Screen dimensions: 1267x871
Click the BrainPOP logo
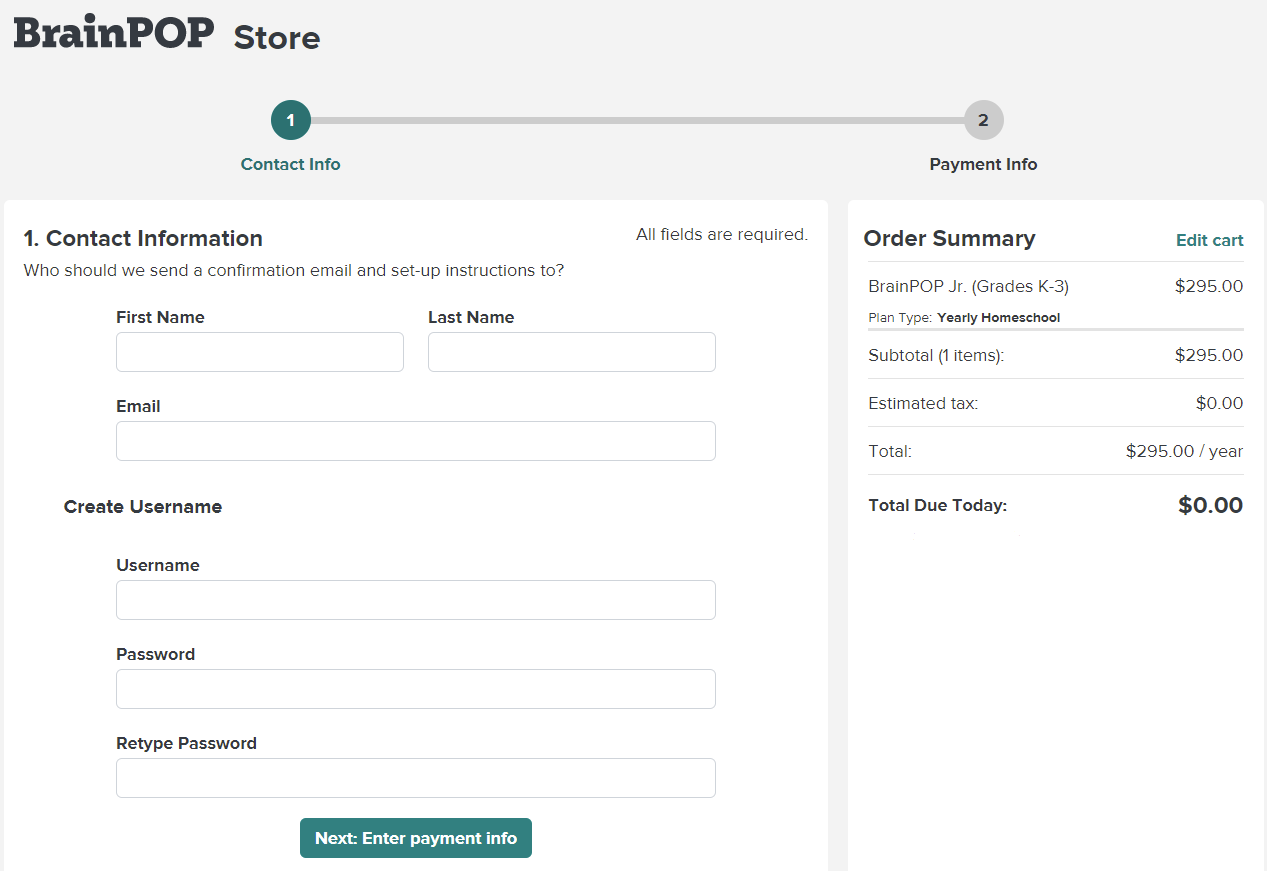pos(113,32)
